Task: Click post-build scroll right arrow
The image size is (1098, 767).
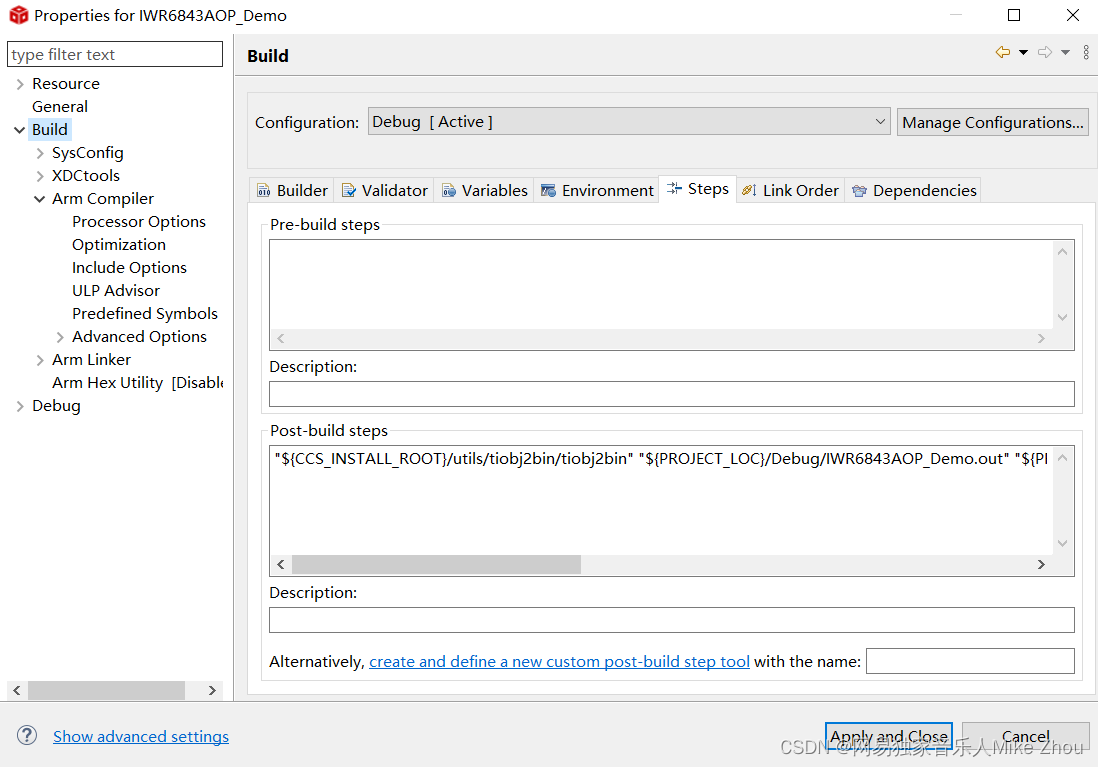Action: click(1041, 565)
